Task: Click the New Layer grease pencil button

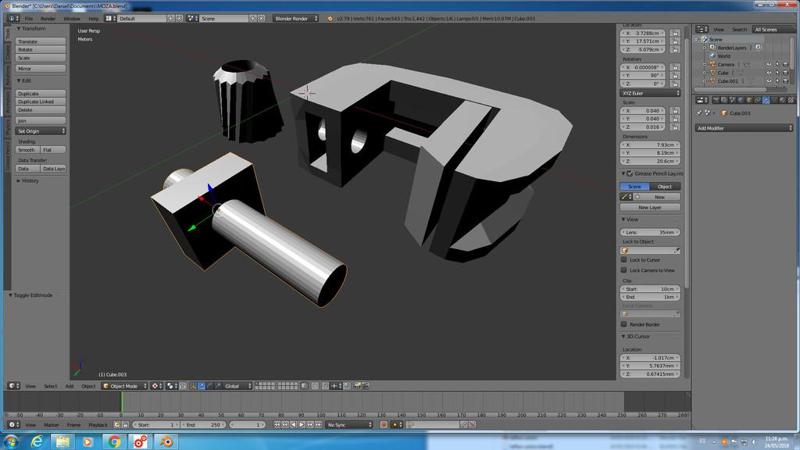Action: 650,208
